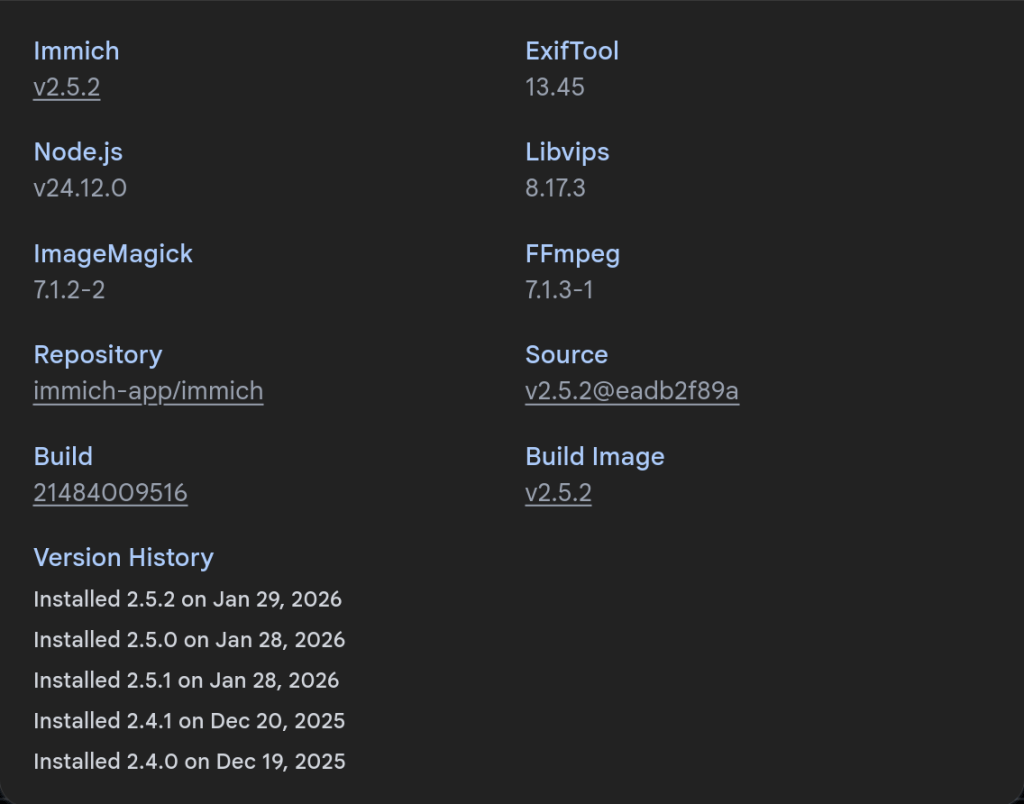Click the ExifTool label heading
1024x804 pixels.
tap(572, 51)
